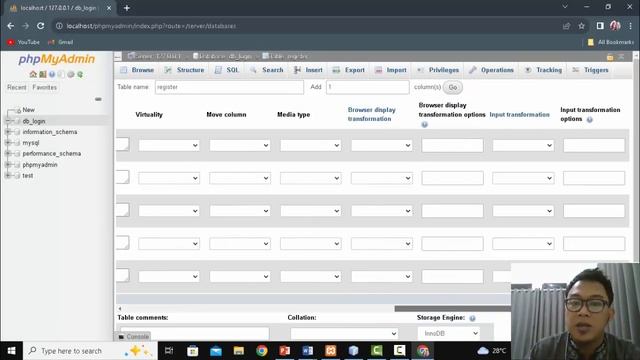Open the Recent tables list

coord(16,87)
